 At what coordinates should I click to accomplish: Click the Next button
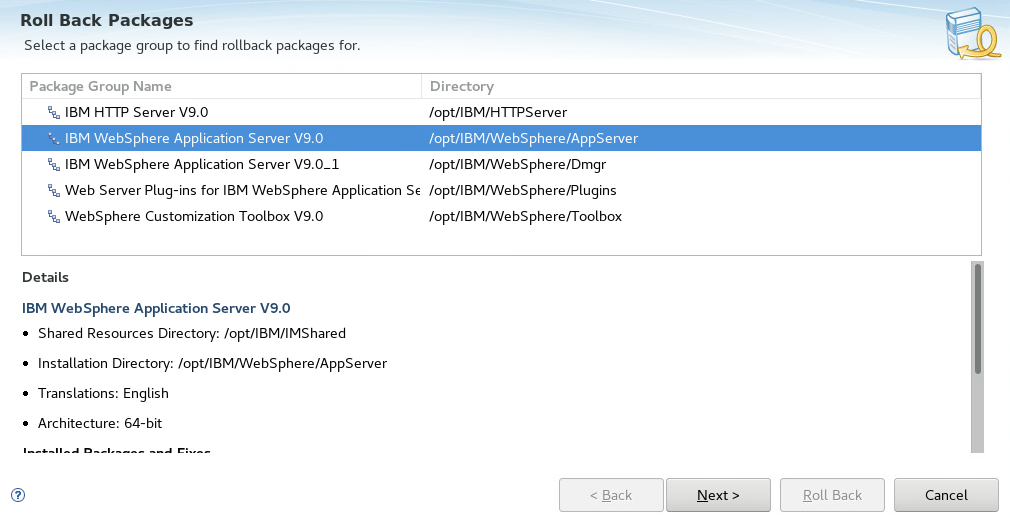pos(718,495)
